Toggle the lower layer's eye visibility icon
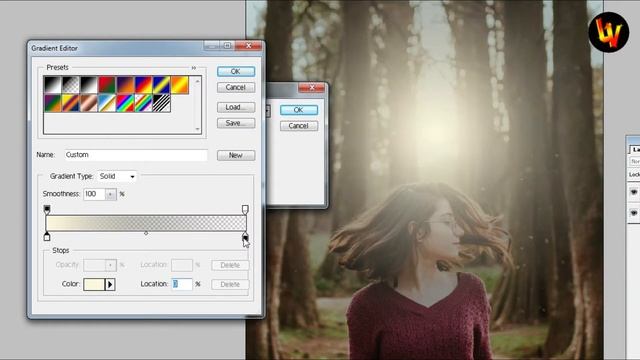Viewport: 640px width, 360px height. (634, 213)
